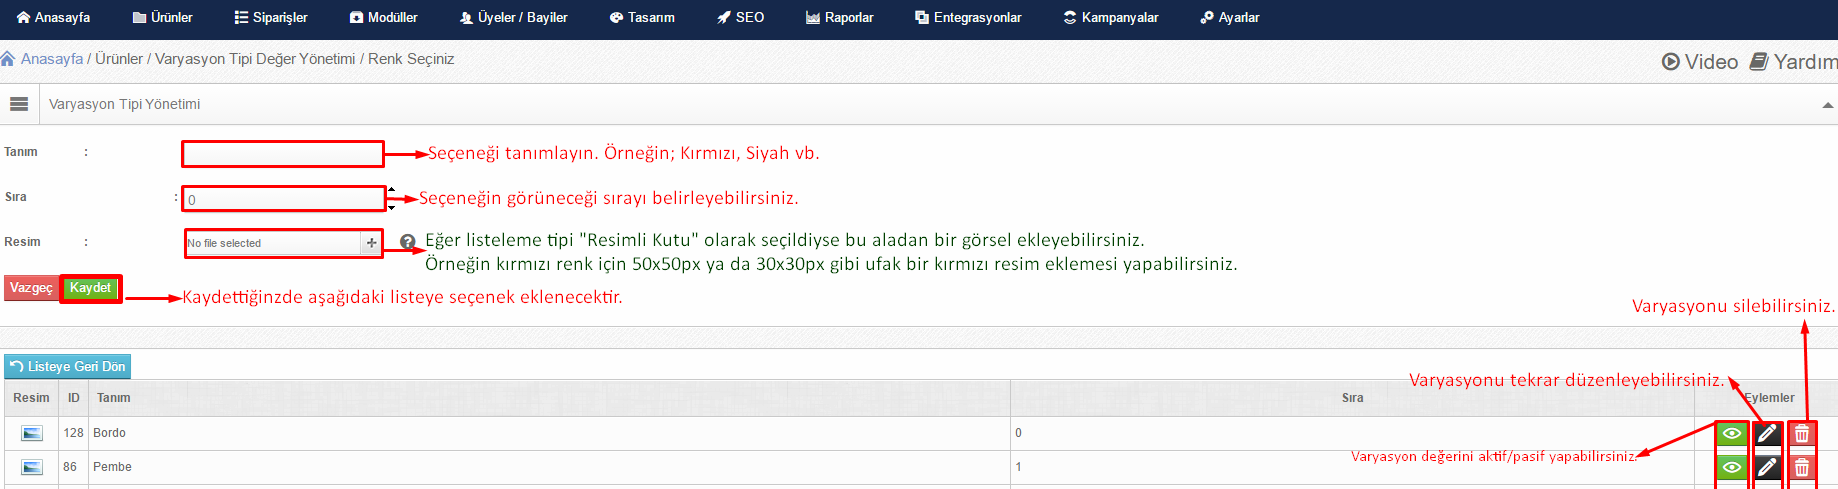
Task: Click the Listeye Geri Dön button
Action: tap(68, 367)
